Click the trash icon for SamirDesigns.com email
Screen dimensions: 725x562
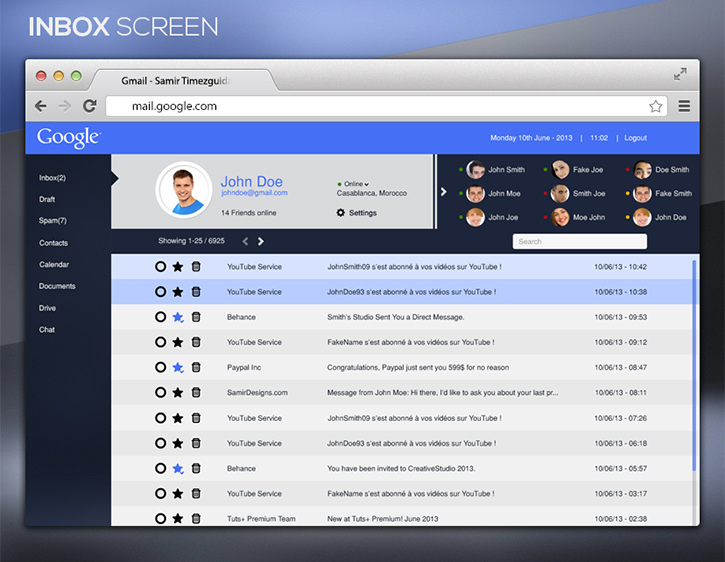point(196,393)
